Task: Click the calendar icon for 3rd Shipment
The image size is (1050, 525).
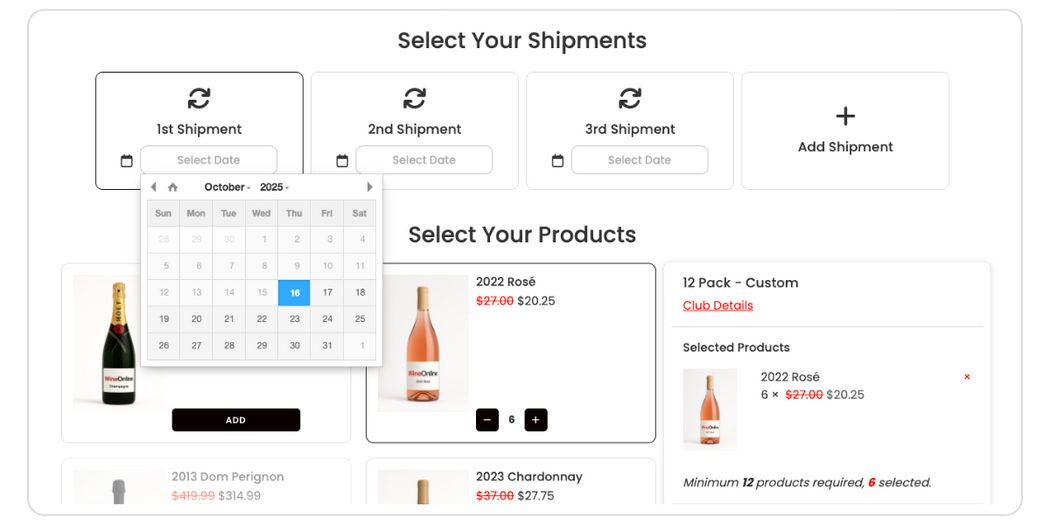Action: pos(557,161)
